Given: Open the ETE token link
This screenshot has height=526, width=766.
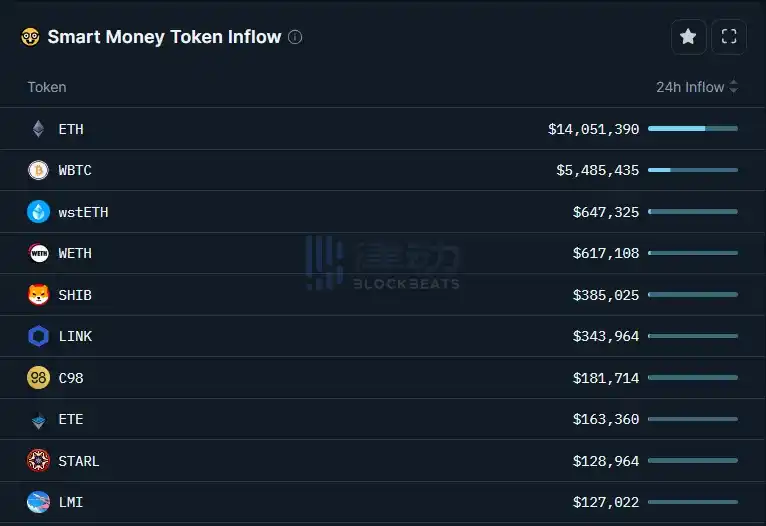Looking at the screenshot, I should coord(71,420).
